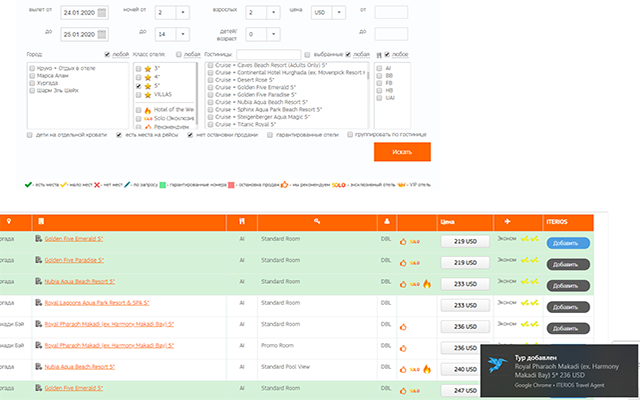Click the Цена column header
This screenshot has width=640, height=400.
click(465, 222)
